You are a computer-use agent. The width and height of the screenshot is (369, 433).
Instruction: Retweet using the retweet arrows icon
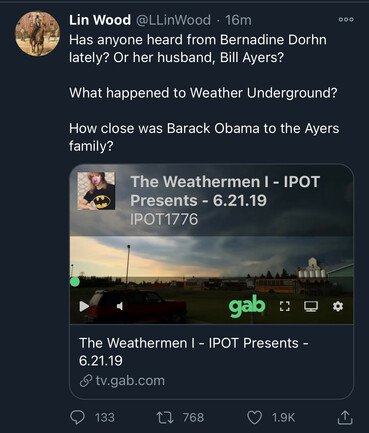click(x=164, y=417)
